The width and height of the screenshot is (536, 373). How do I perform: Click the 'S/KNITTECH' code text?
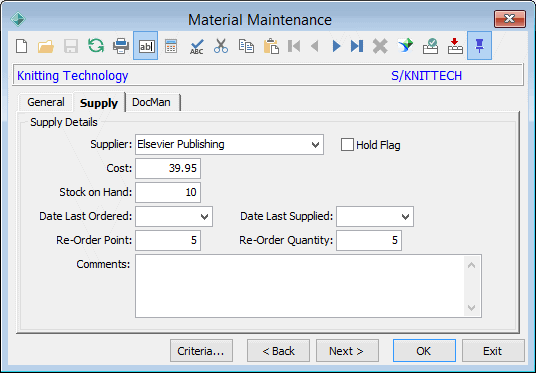pos(426,76)
